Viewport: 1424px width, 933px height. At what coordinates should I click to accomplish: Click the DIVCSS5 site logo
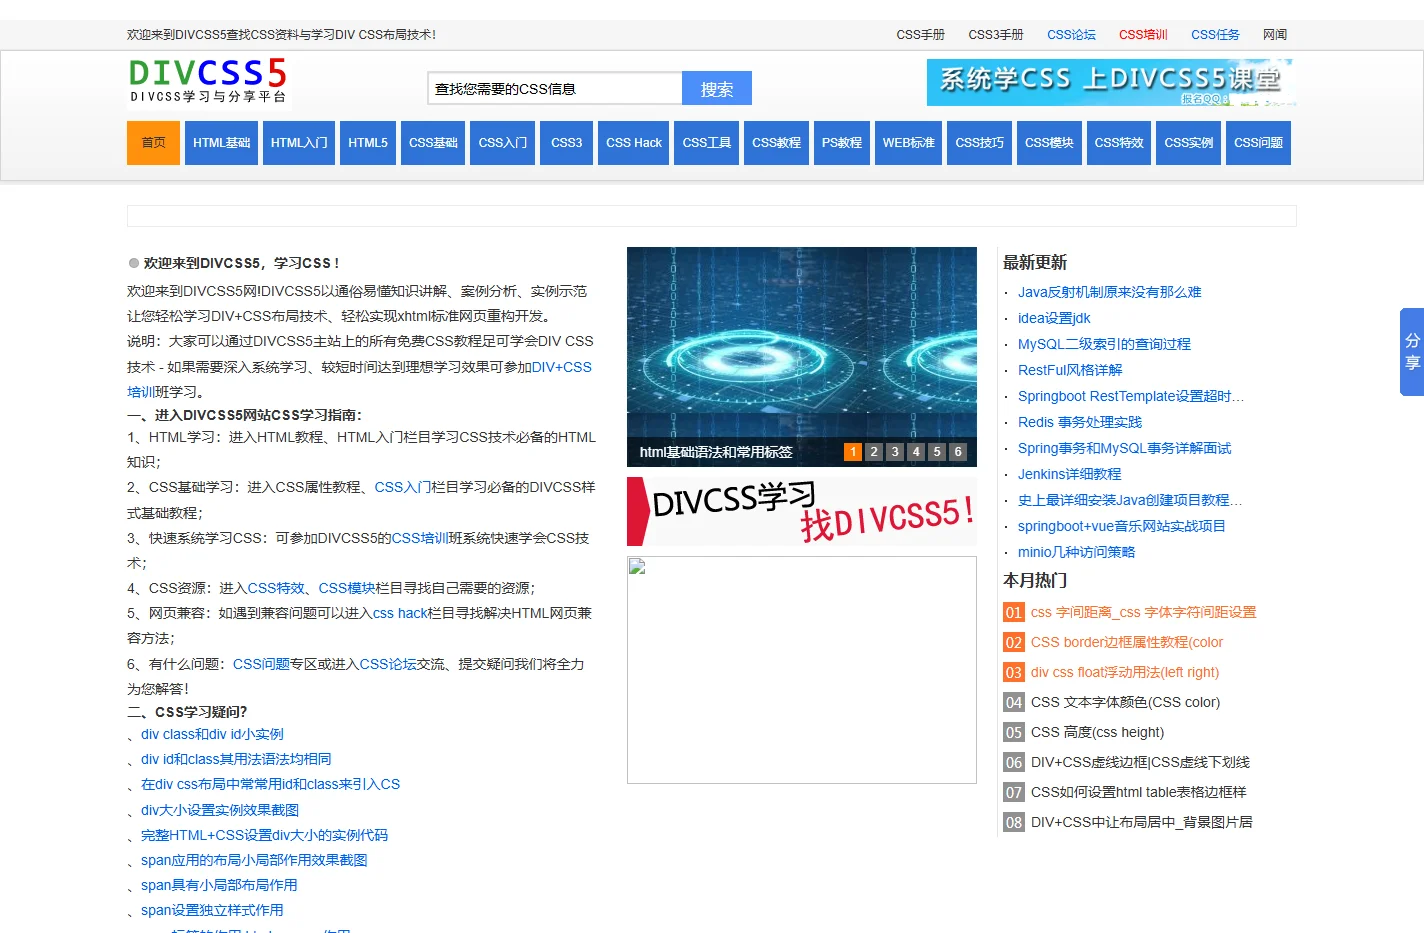pyautogui.click(x=208, y=81)
